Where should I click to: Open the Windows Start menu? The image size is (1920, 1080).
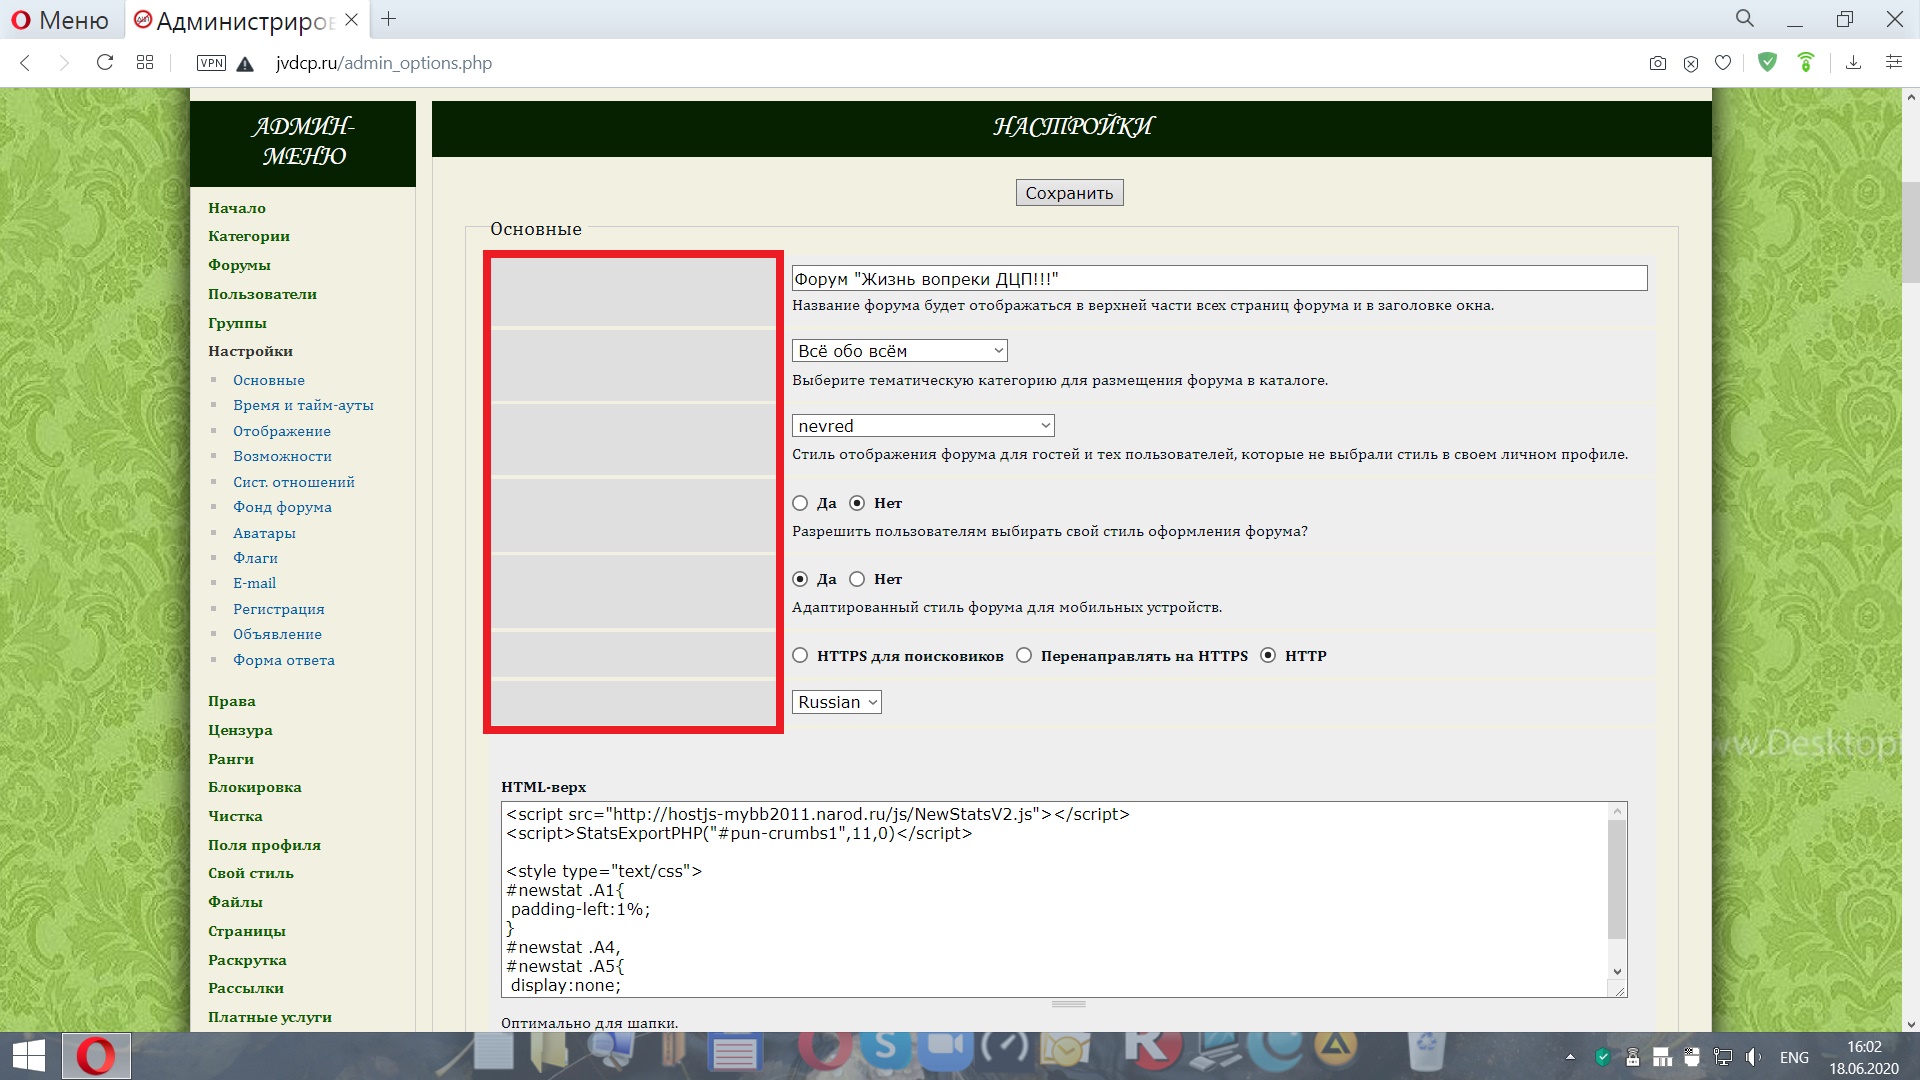[29, 1056]
